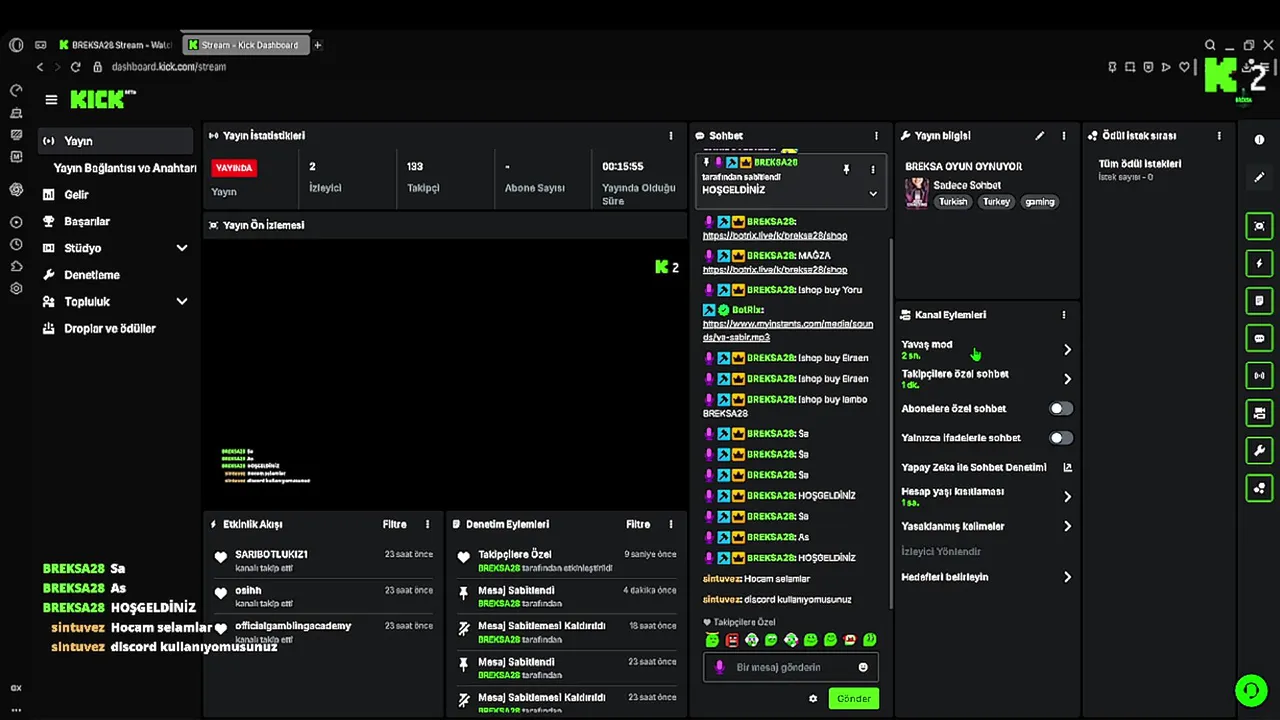Image resolution: width=1280 pixels, height=720 pixels.
Task: Open the Yayın İstatistikleri panel options menu
Action: coord(671,135)
